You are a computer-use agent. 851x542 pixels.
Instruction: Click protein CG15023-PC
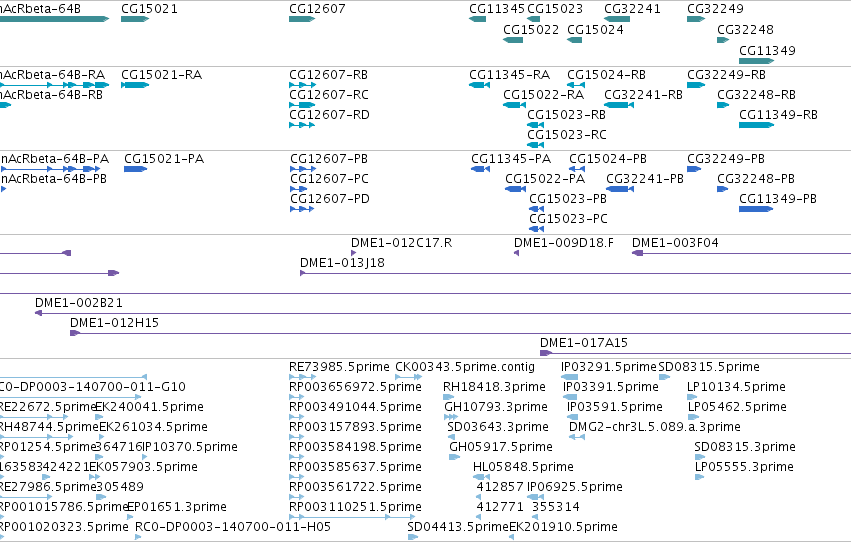[x=537, y=229]
